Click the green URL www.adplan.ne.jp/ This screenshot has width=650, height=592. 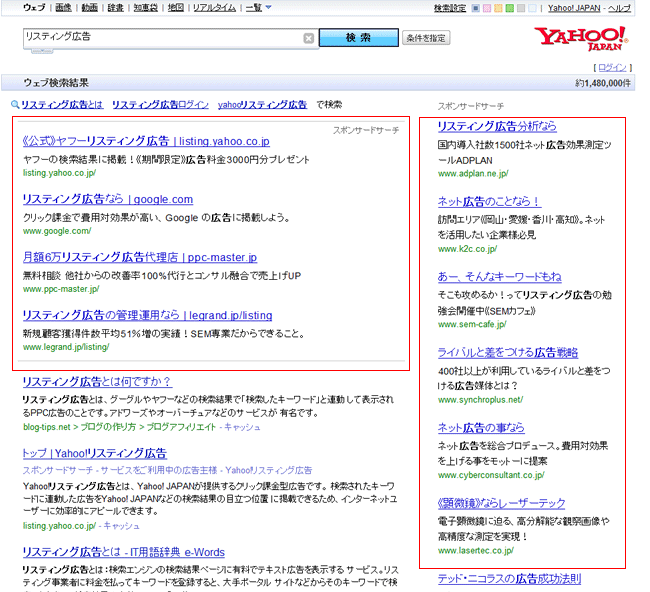click(473, 174)
